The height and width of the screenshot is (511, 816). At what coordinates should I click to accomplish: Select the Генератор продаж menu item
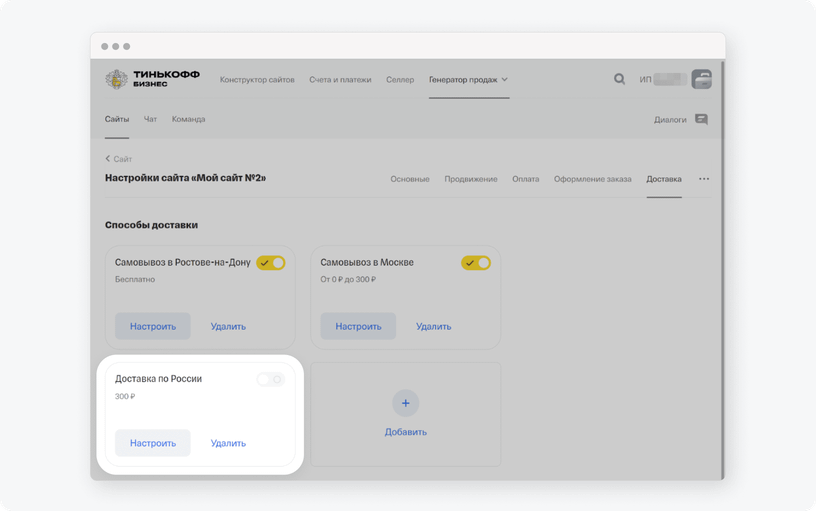pyautogui.click(x=463, y=80)
